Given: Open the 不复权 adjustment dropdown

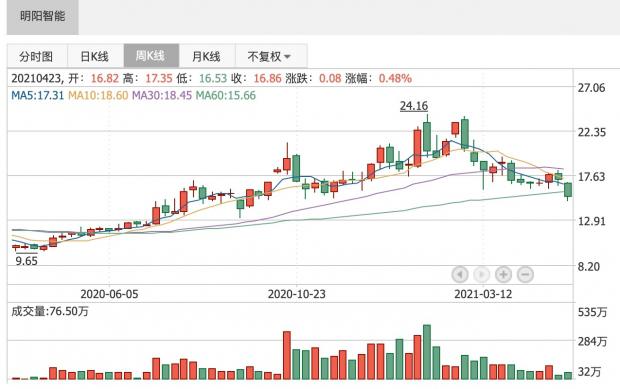Looking at the screenshot, I should coord(271,56).
